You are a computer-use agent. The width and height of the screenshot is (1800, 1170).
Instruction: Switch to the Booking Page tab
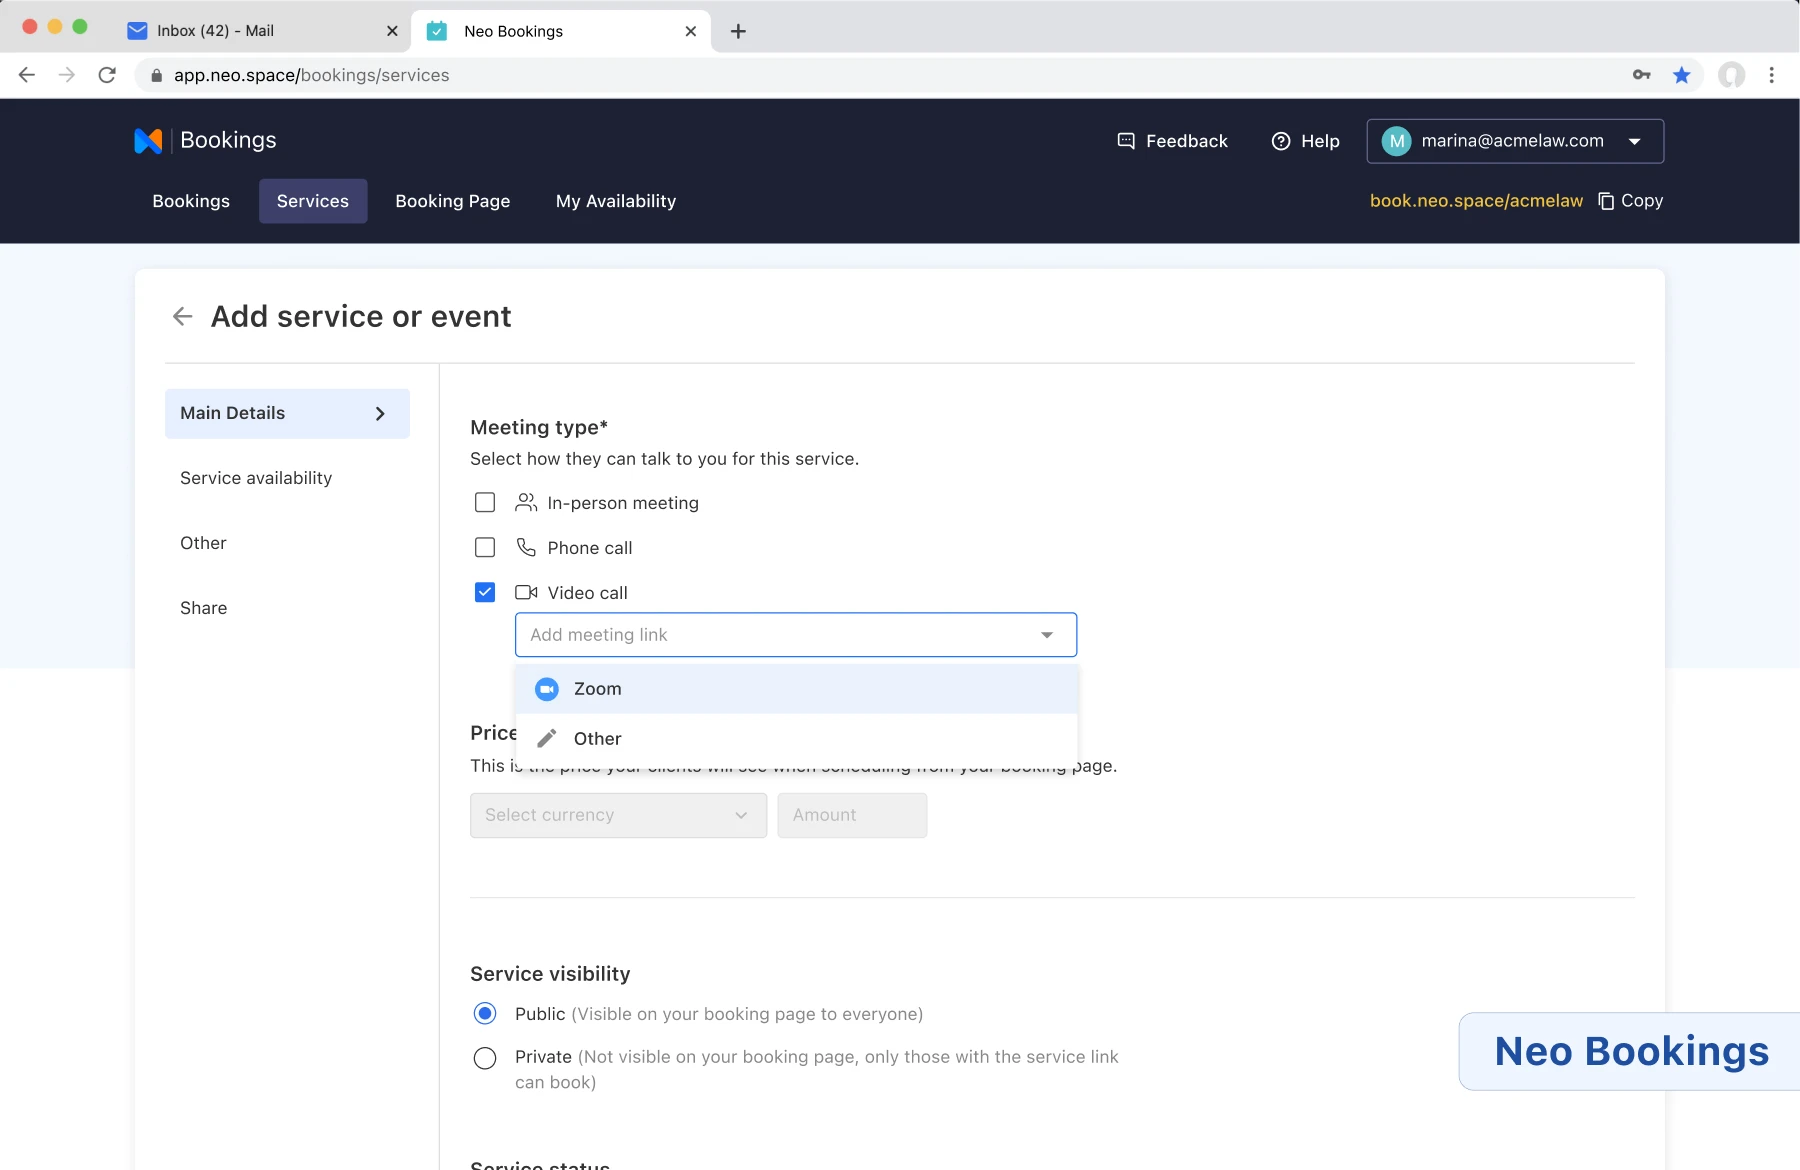(x=452, y=201)
